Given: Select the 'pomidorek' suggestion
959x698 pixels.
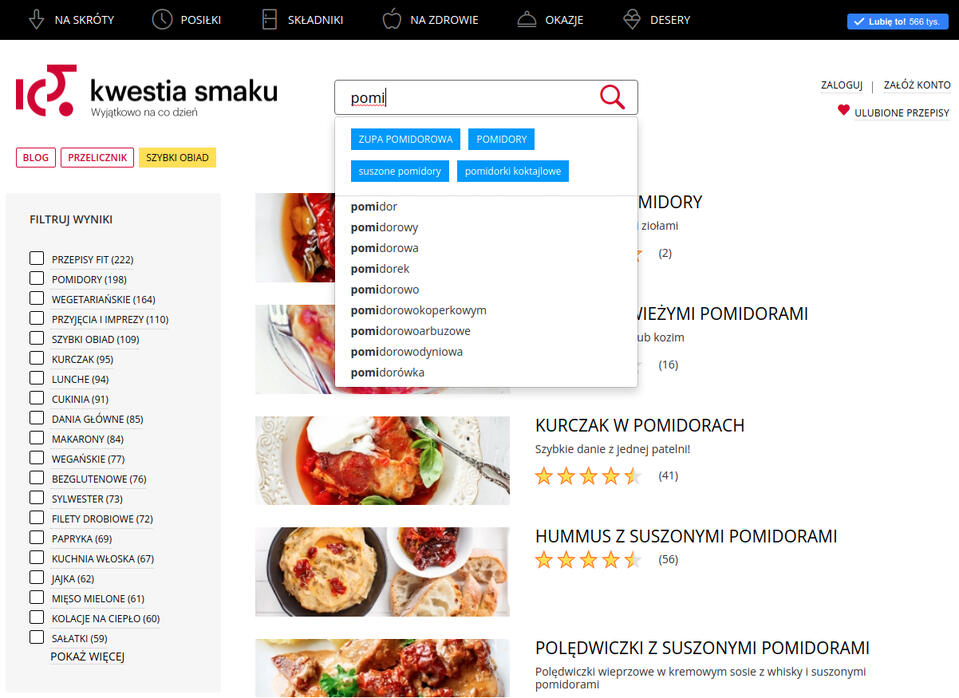Looking at the screenshot, I should point(486,269).
